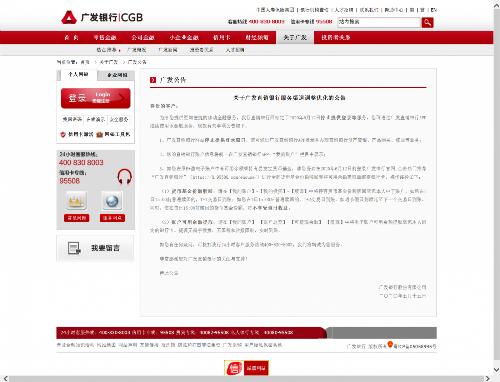
Task: Click the bold announcement title in the article
Action: tap(289, 98)
